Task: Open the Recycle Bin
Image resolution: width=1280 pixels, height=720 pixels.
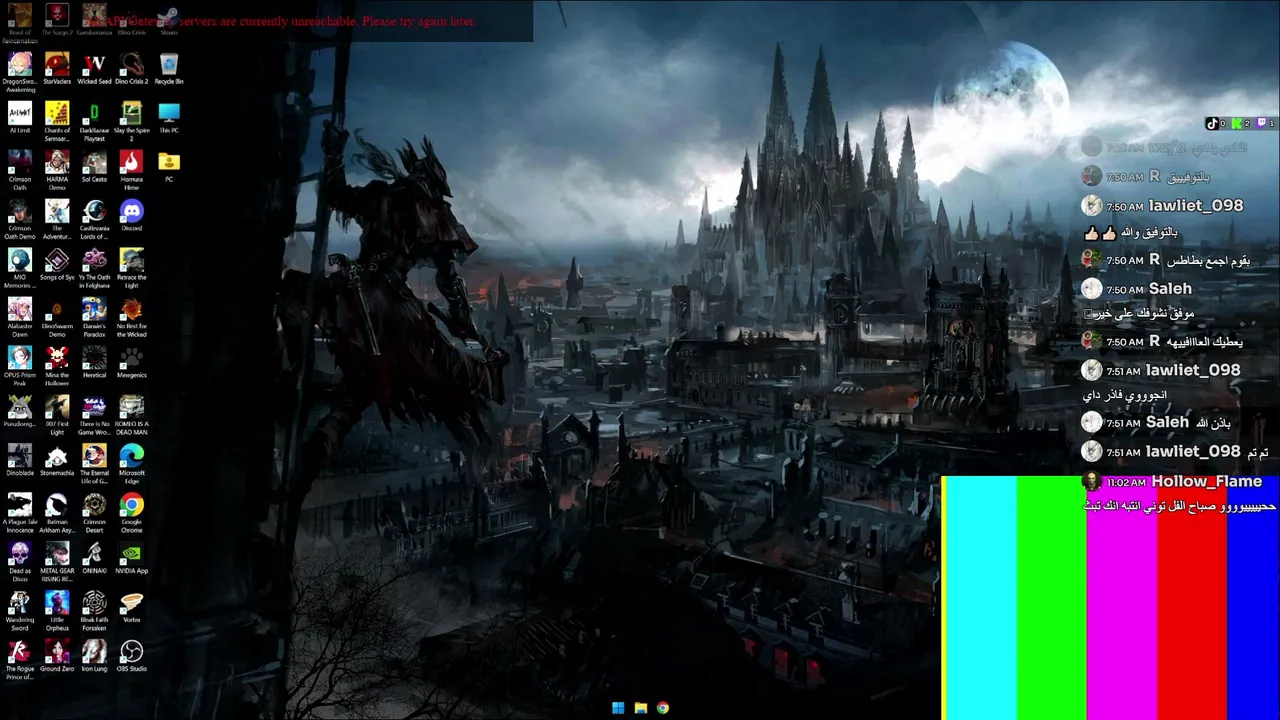Action: (x=169, y=67)
